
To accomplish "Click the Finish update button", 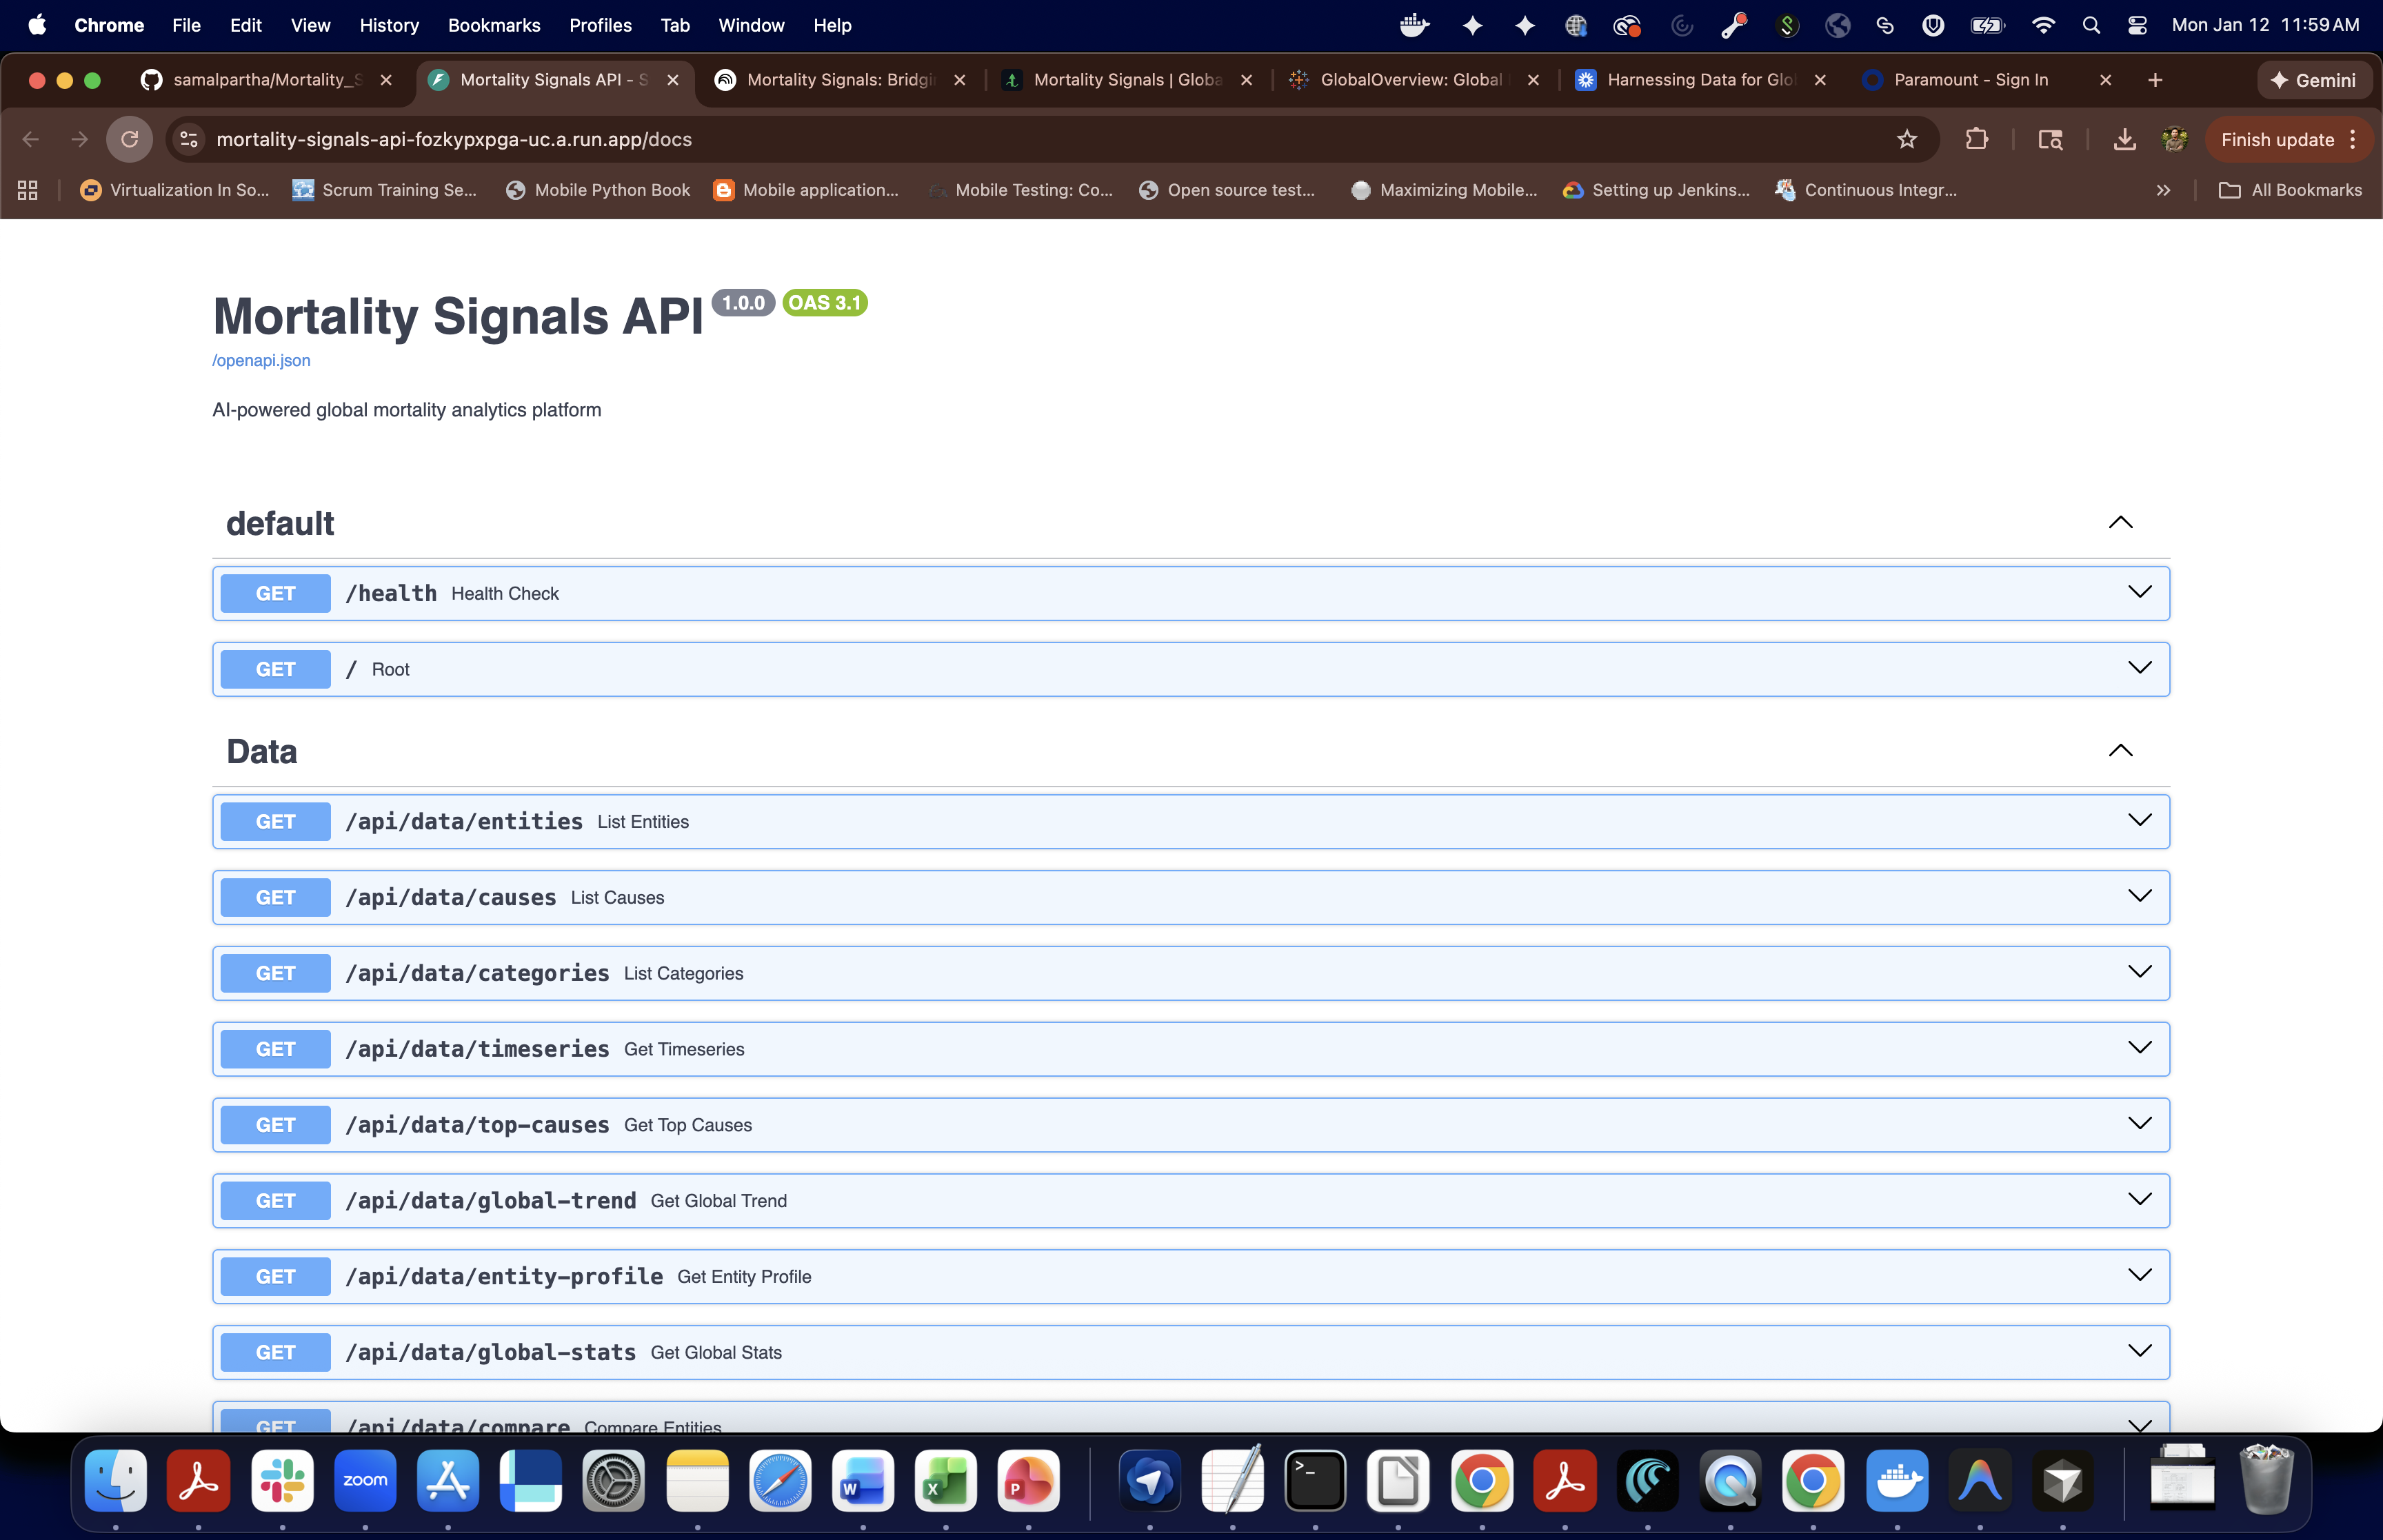I will click(x=2277, y=139).
